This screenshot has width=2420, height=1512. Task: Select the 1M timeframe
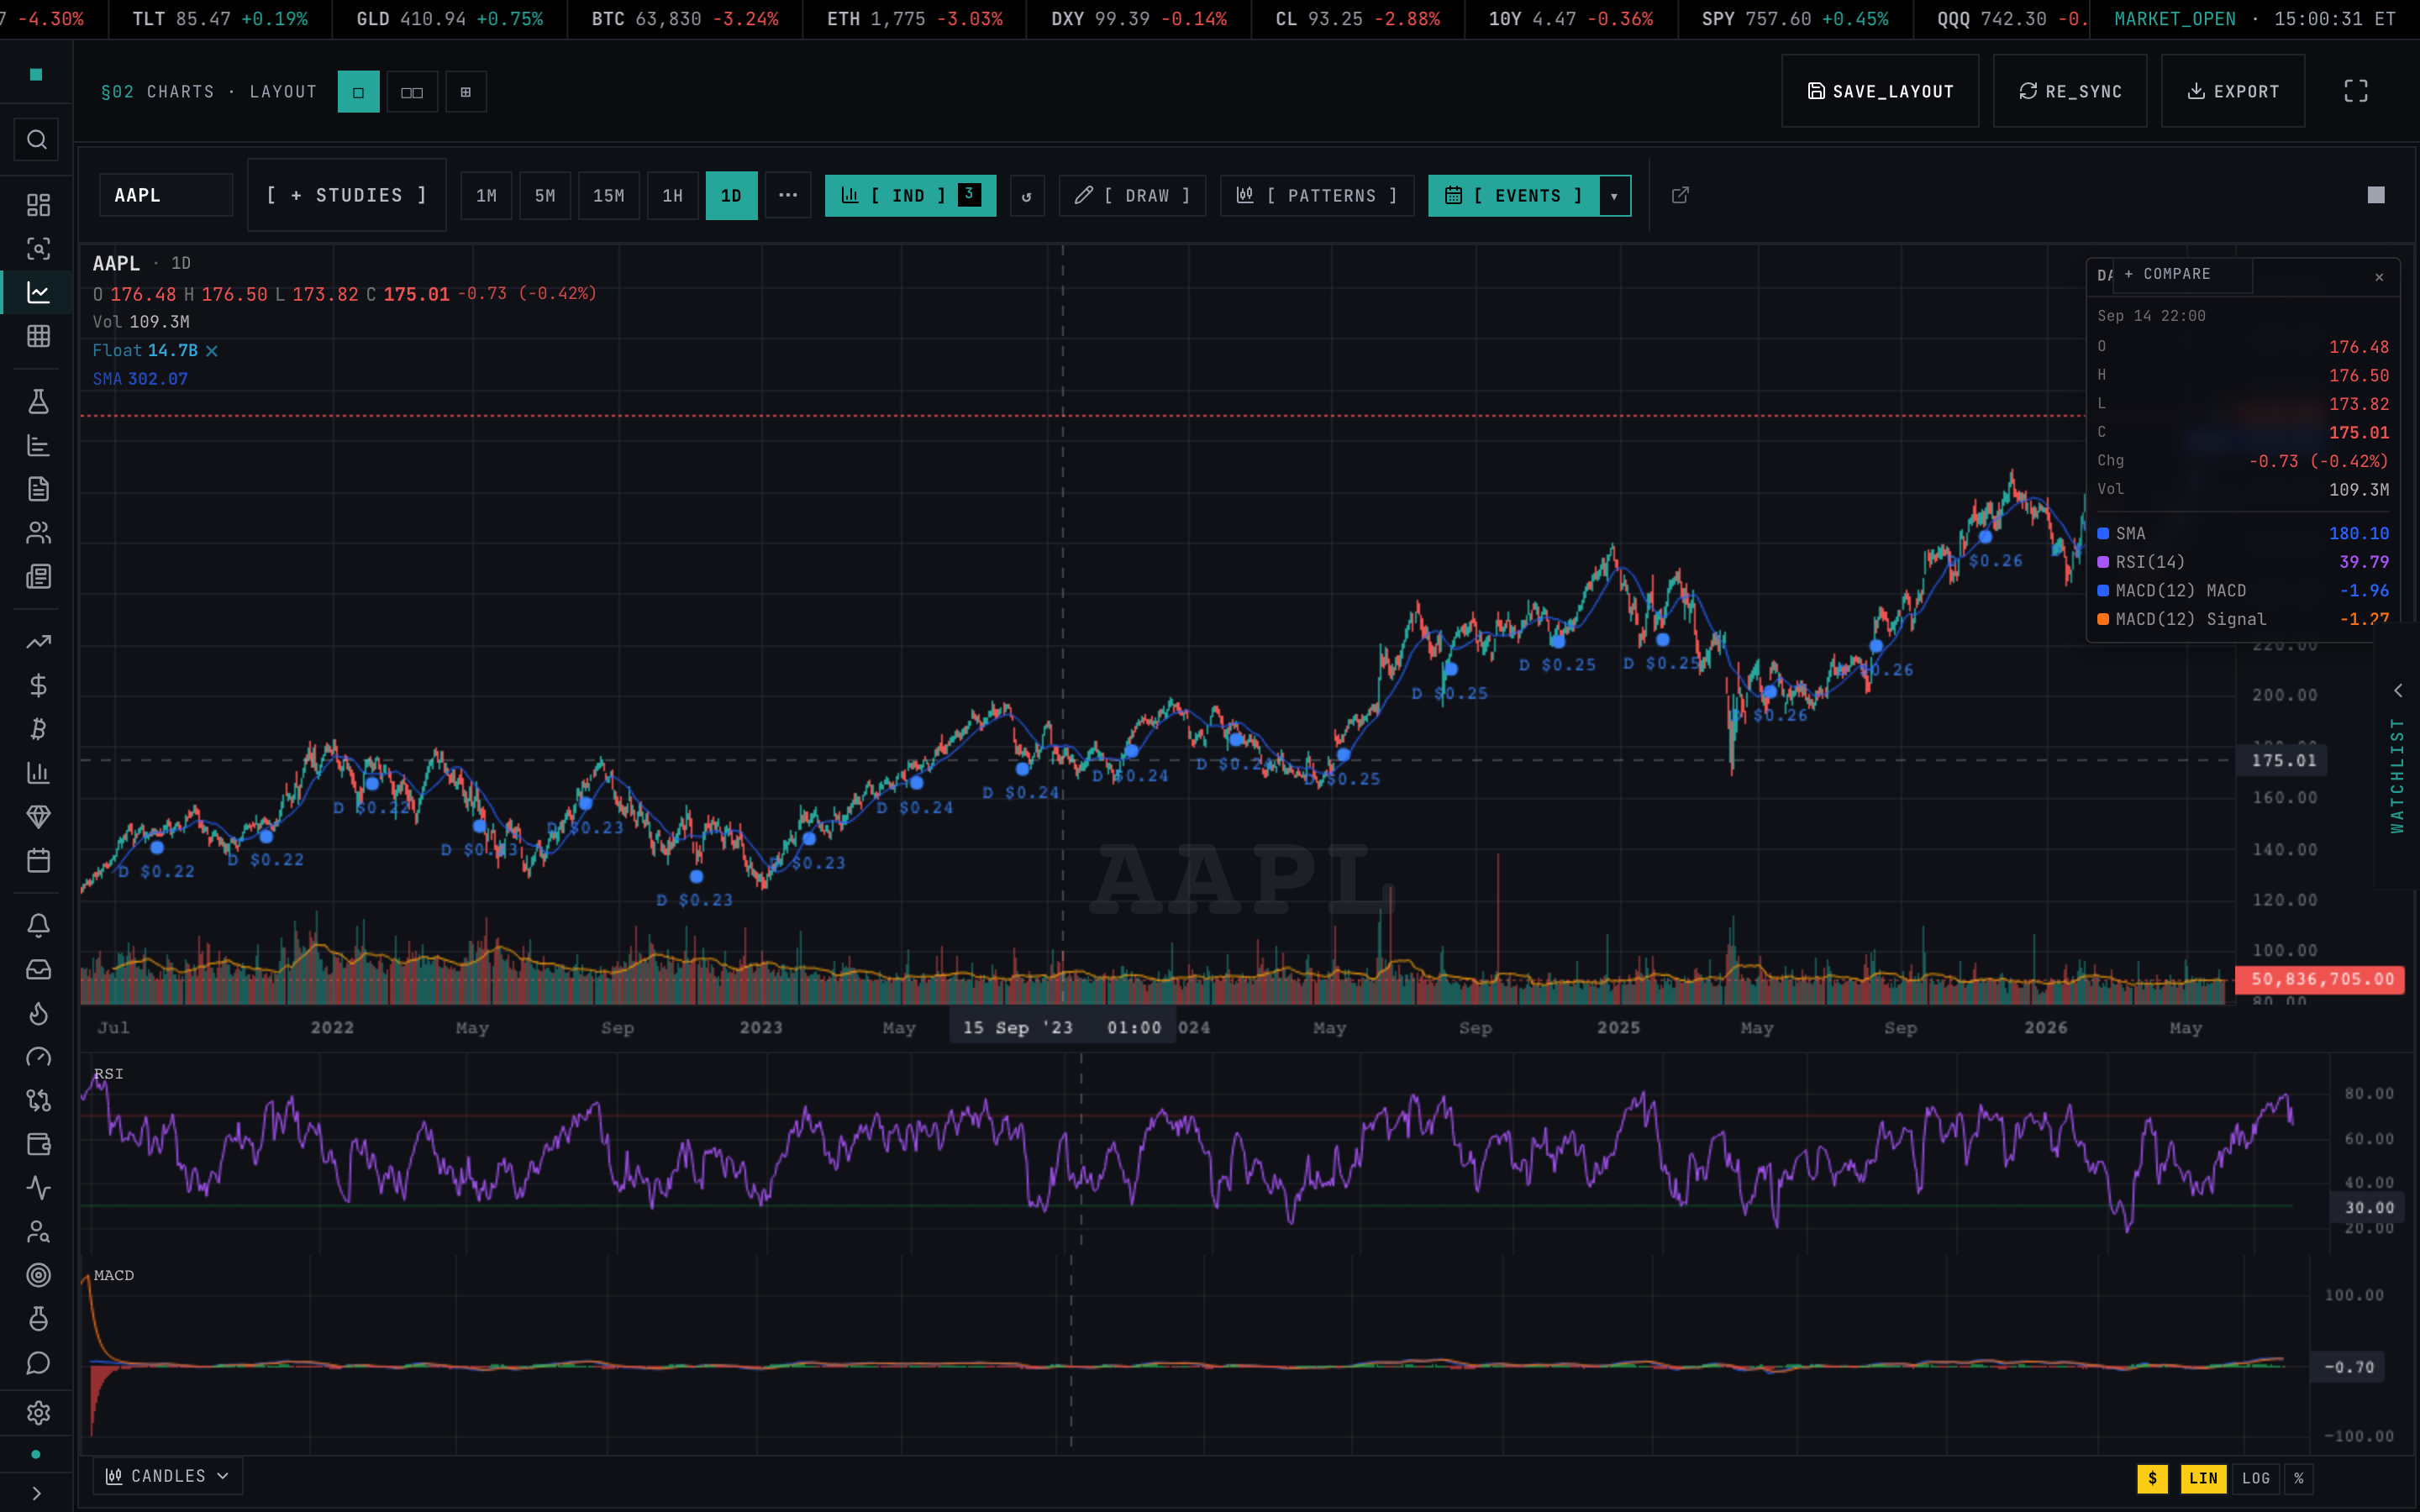[486, 196]
